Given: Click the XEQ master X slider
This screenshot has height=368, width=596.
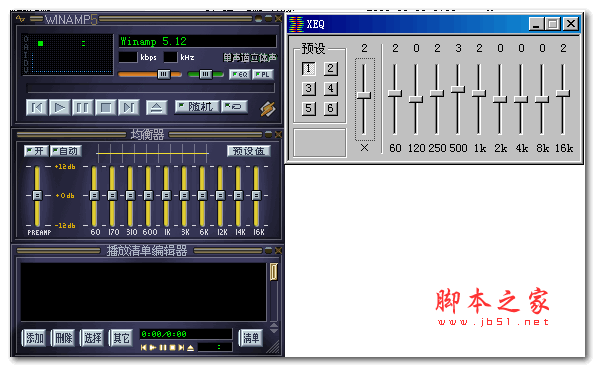Looking at the screenshot, I should click(x=364, y=95).
